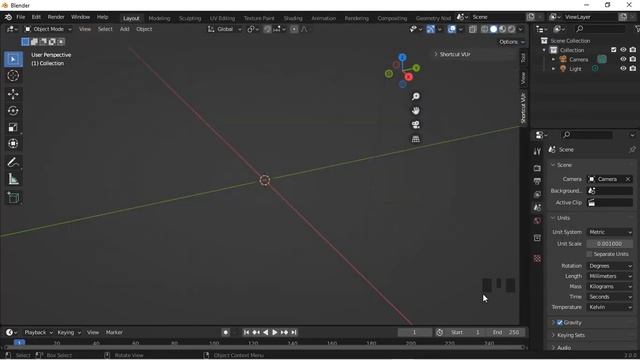
Task: Select the Scale tool
Action: [13, 127]
